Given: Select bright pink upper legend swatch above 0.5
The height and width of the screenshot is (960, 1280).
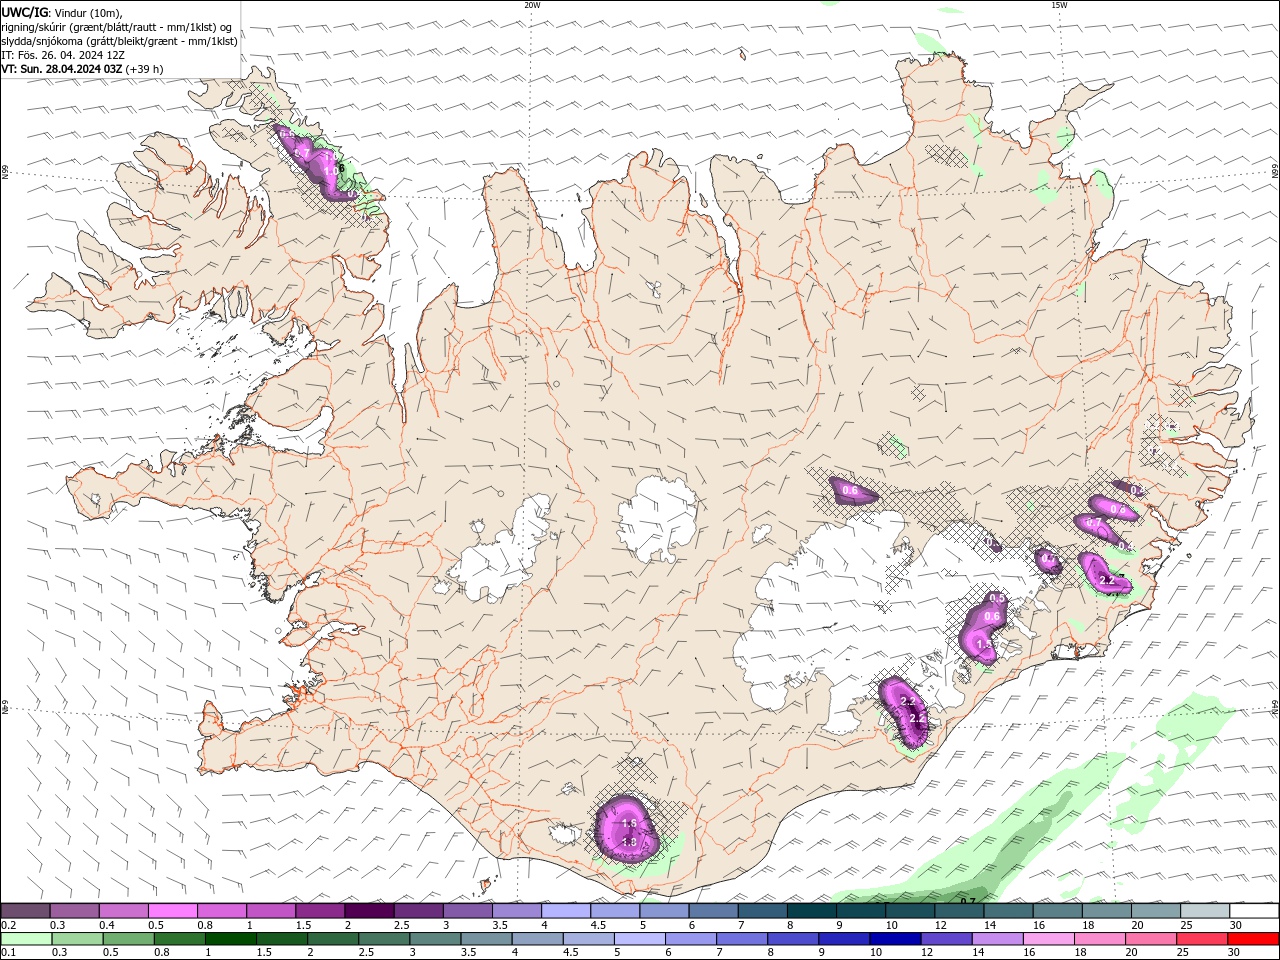Looking at the screenshot, I should (172, 911).
